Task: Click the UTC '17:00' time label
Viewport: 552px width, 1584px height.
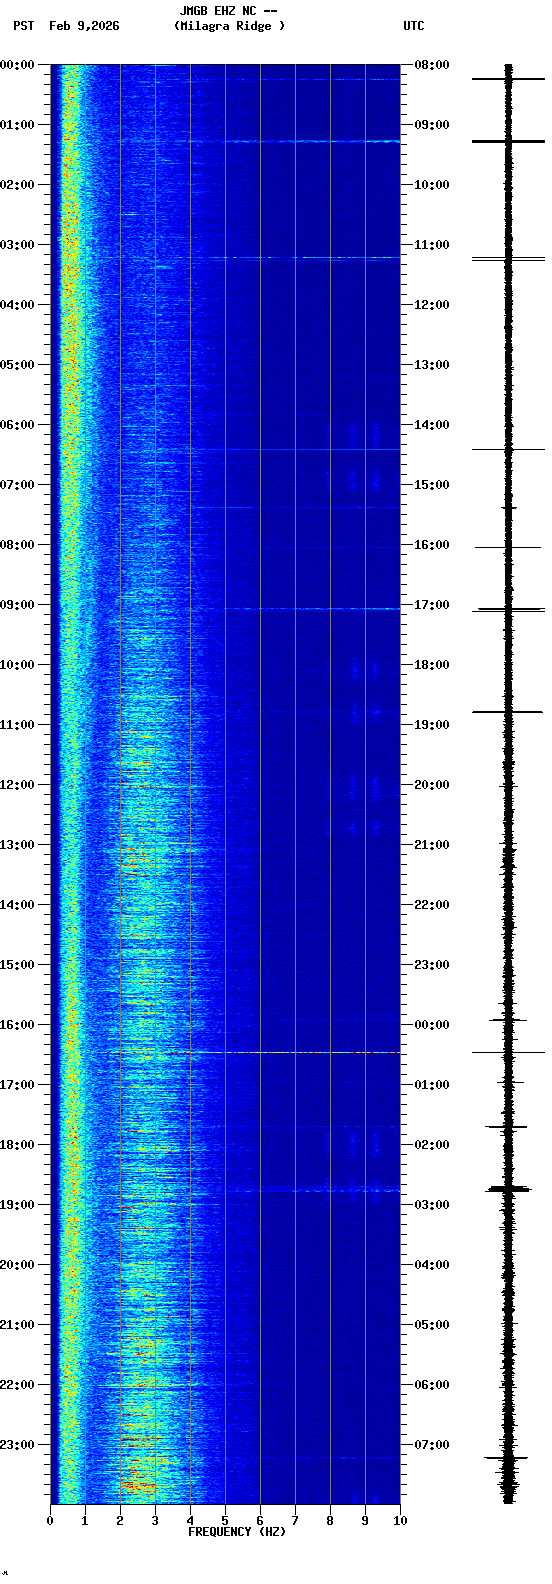Action: tap(432, 605)
